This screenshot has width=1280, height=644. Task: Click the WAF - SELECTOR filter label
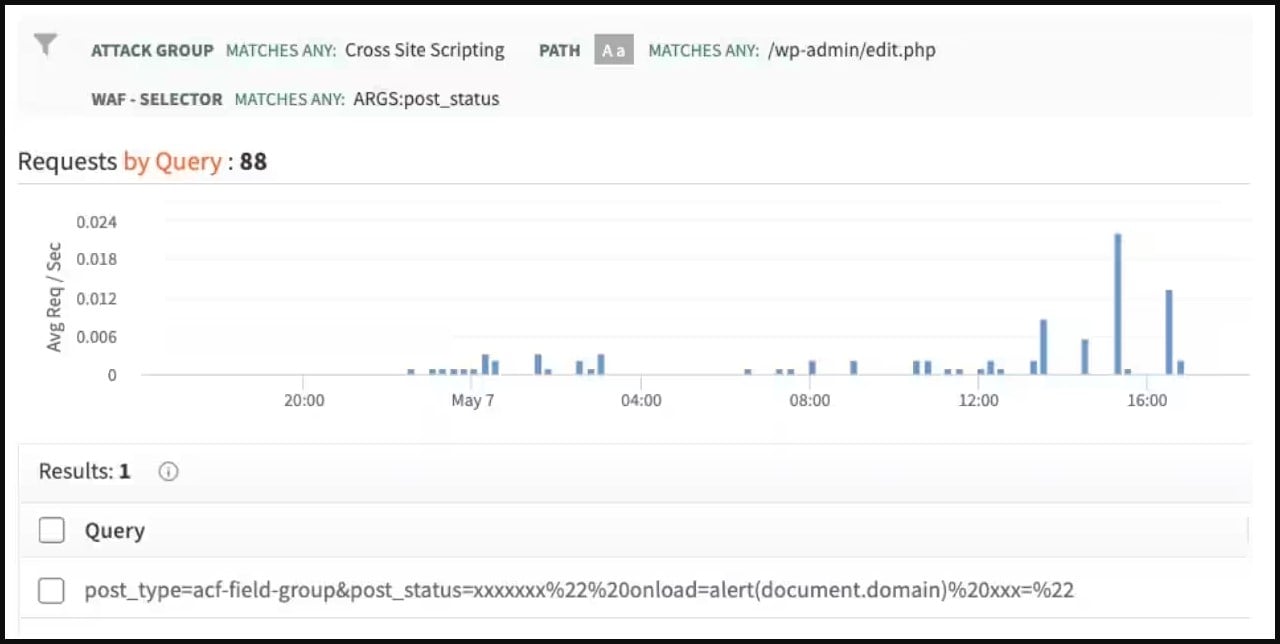[157, 99]
